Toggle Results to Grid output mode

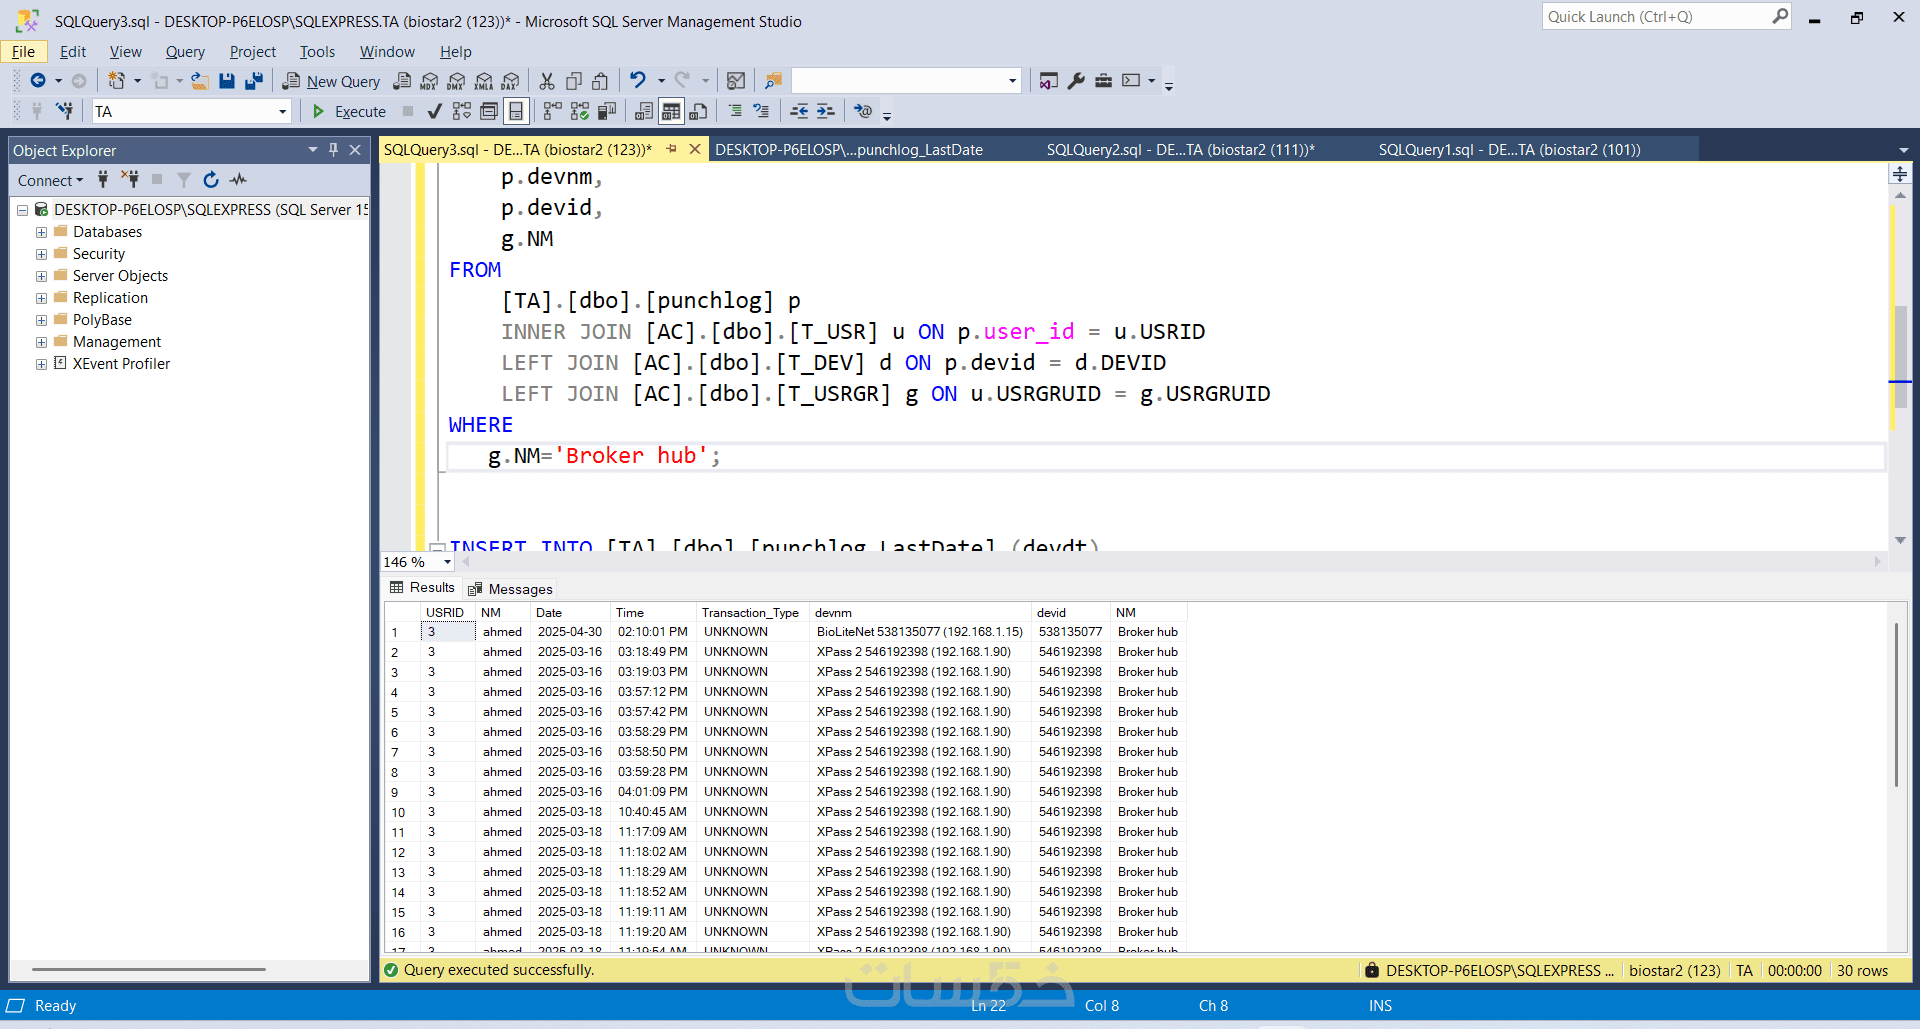[x=671, y=111]
